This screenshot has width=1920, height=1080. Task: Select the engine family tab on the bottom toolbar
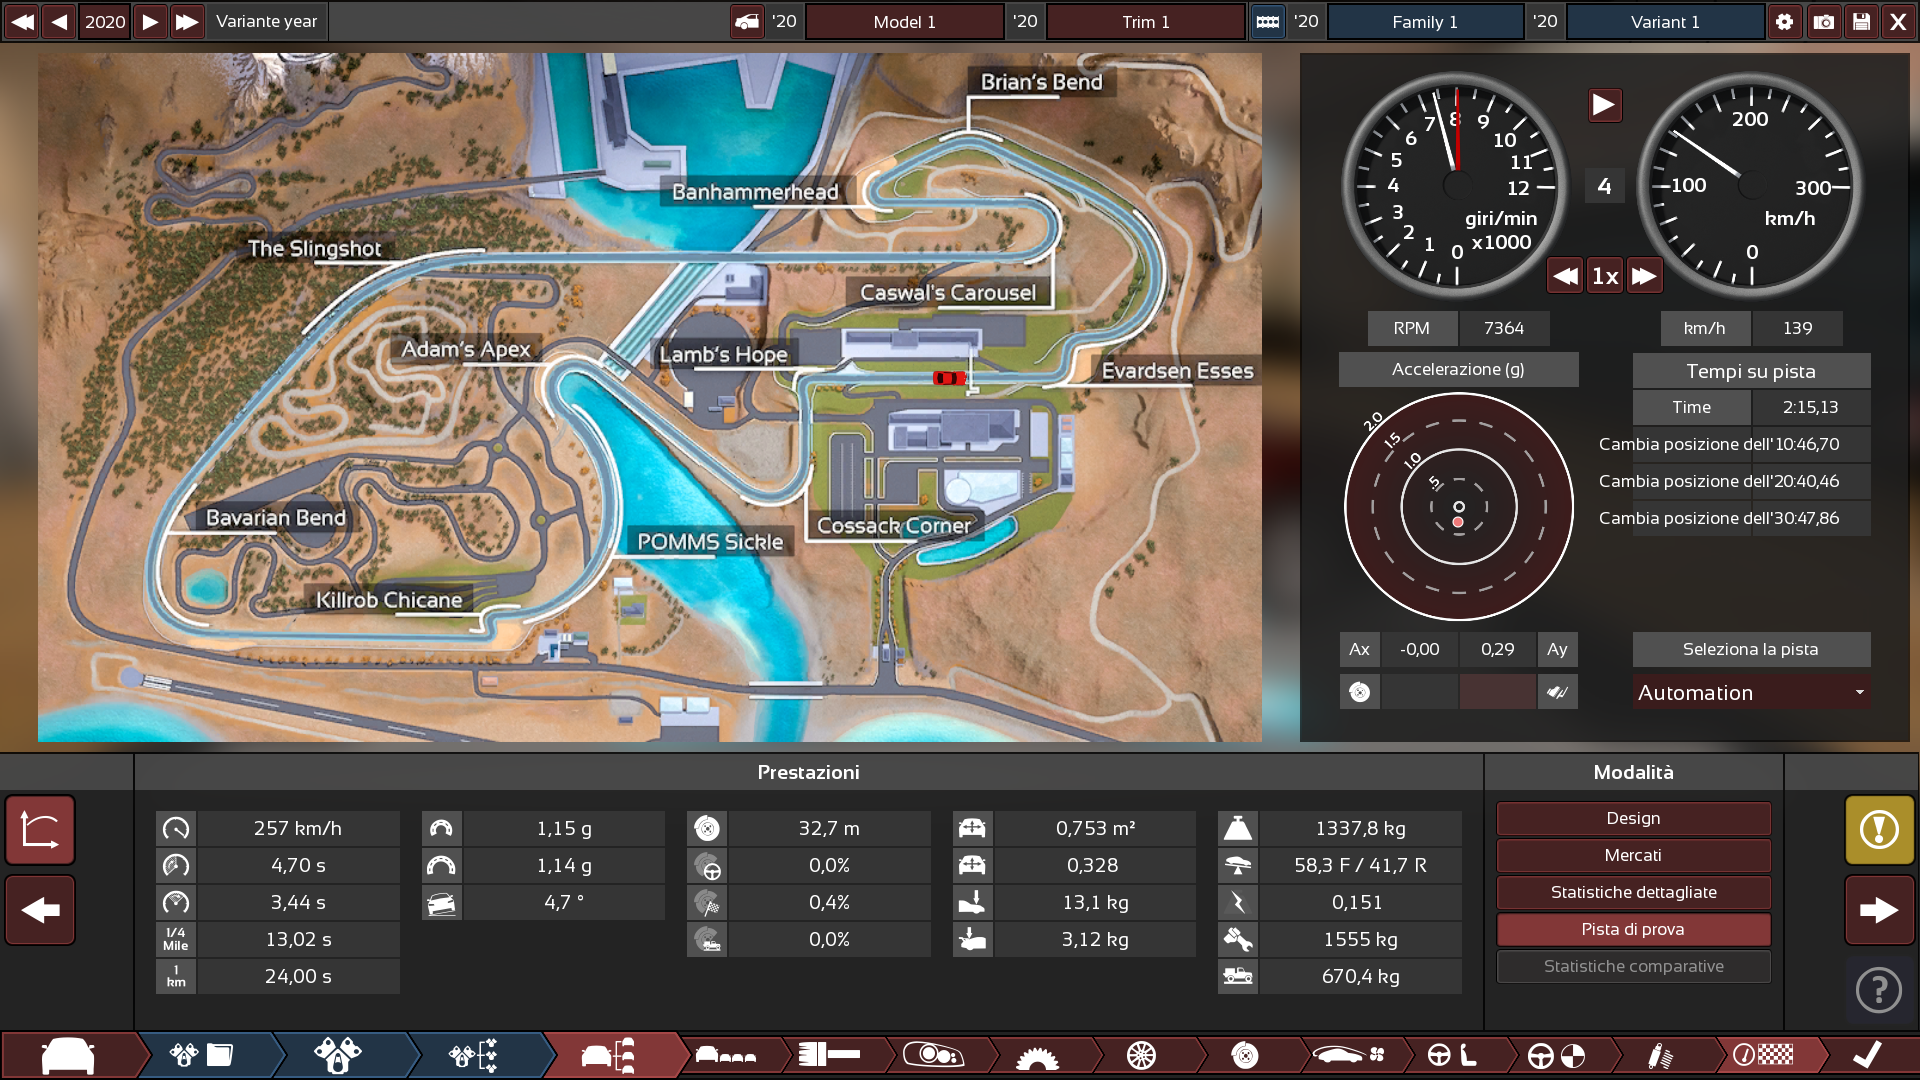[x=200, y=1055]
